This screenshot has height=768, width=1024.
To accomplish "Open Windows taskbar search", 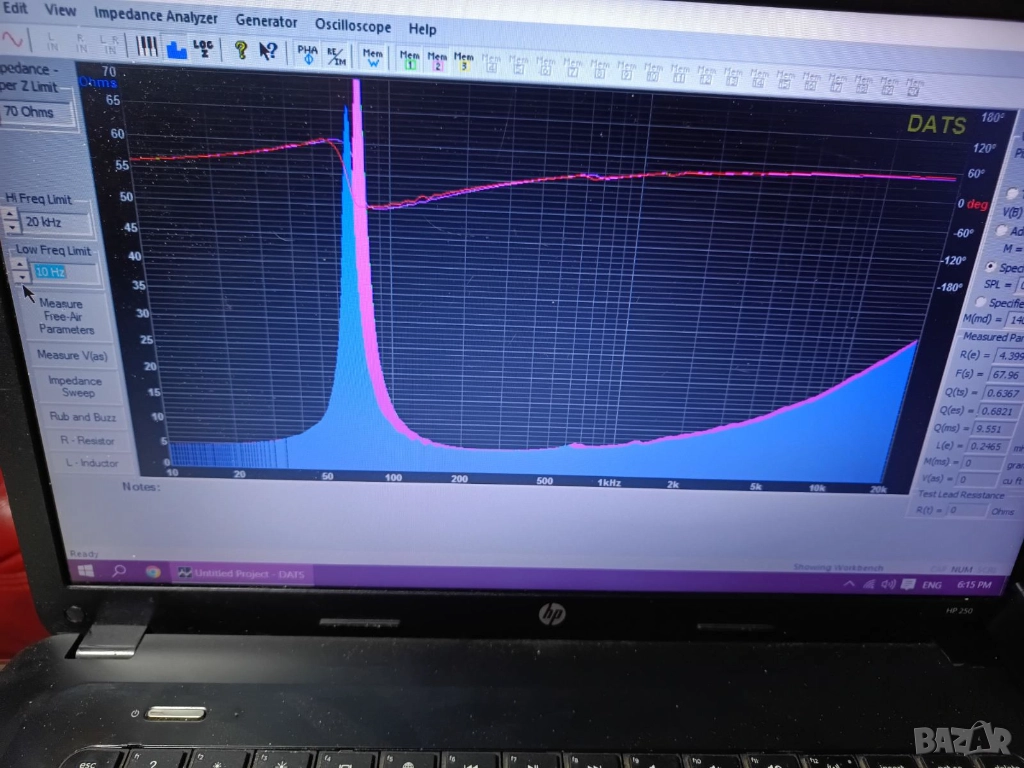I will tap(119, 571).
